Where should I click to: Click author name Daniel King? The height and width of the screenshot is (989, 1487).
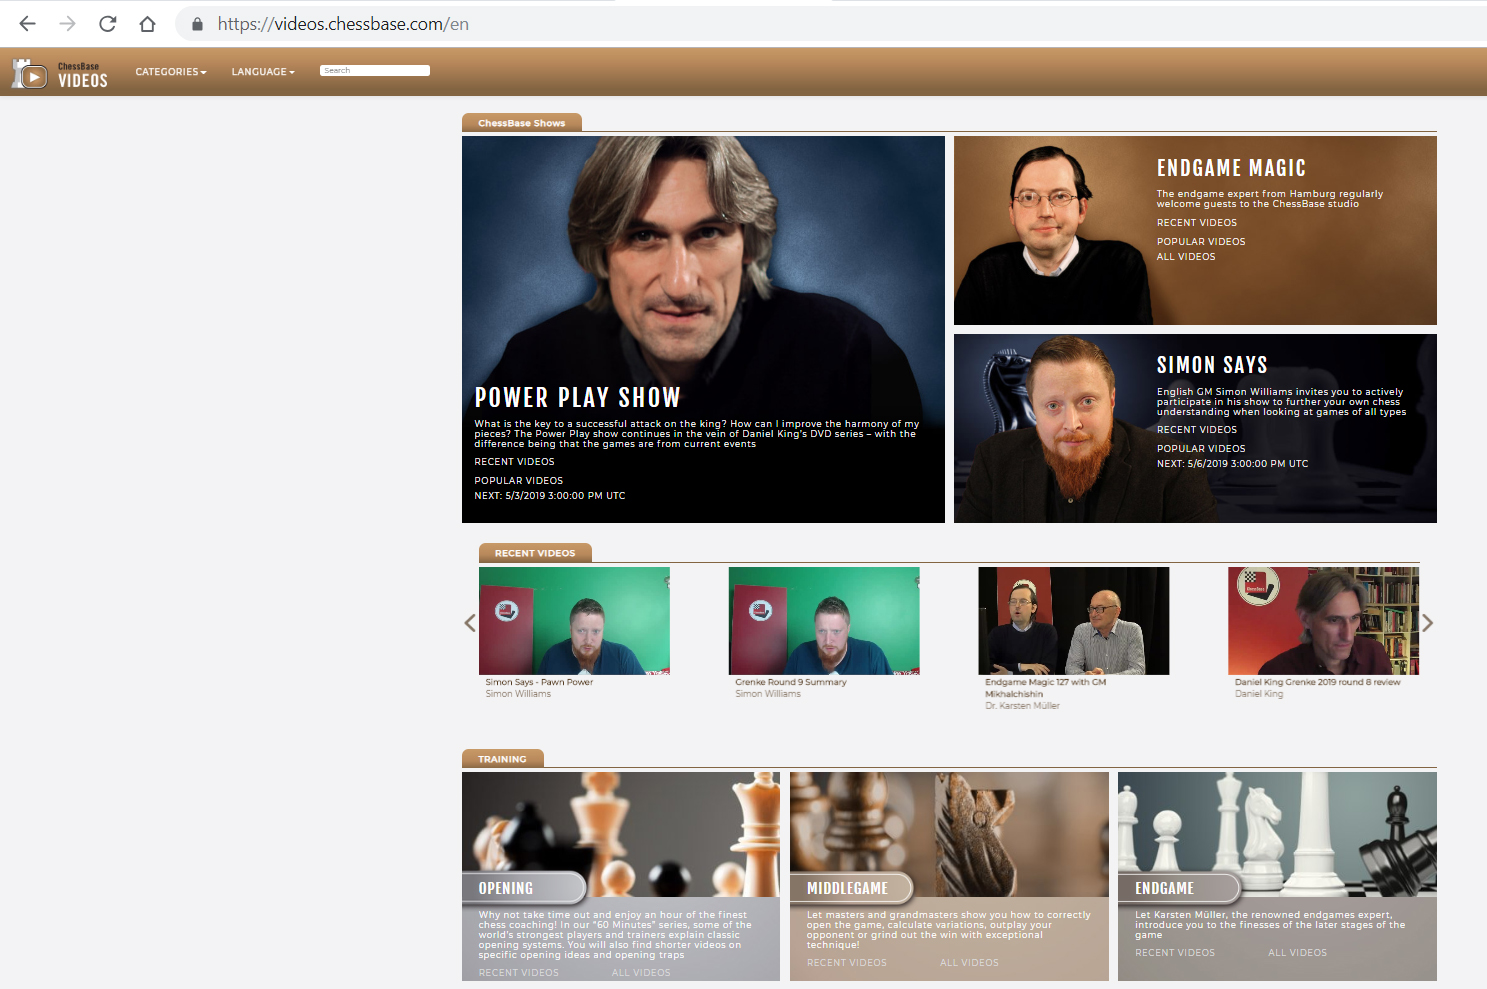pyautogui.click(x=1259, y=694)
